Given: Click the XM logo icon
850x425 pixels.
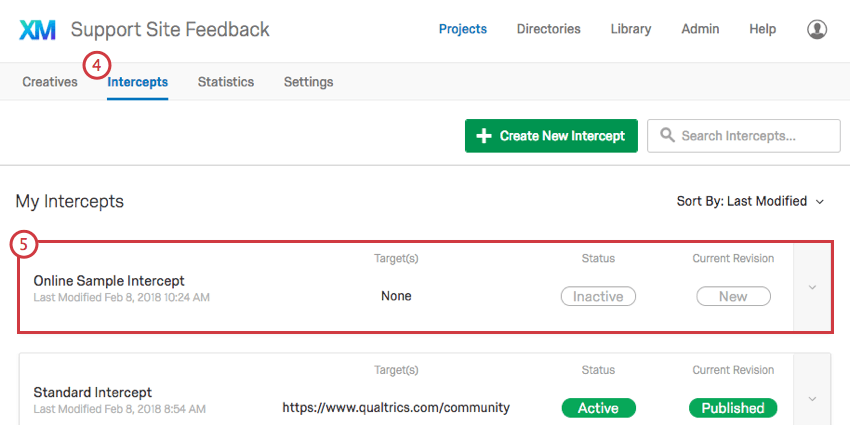Looking at the screenshot, I should (x=39, y=30).
